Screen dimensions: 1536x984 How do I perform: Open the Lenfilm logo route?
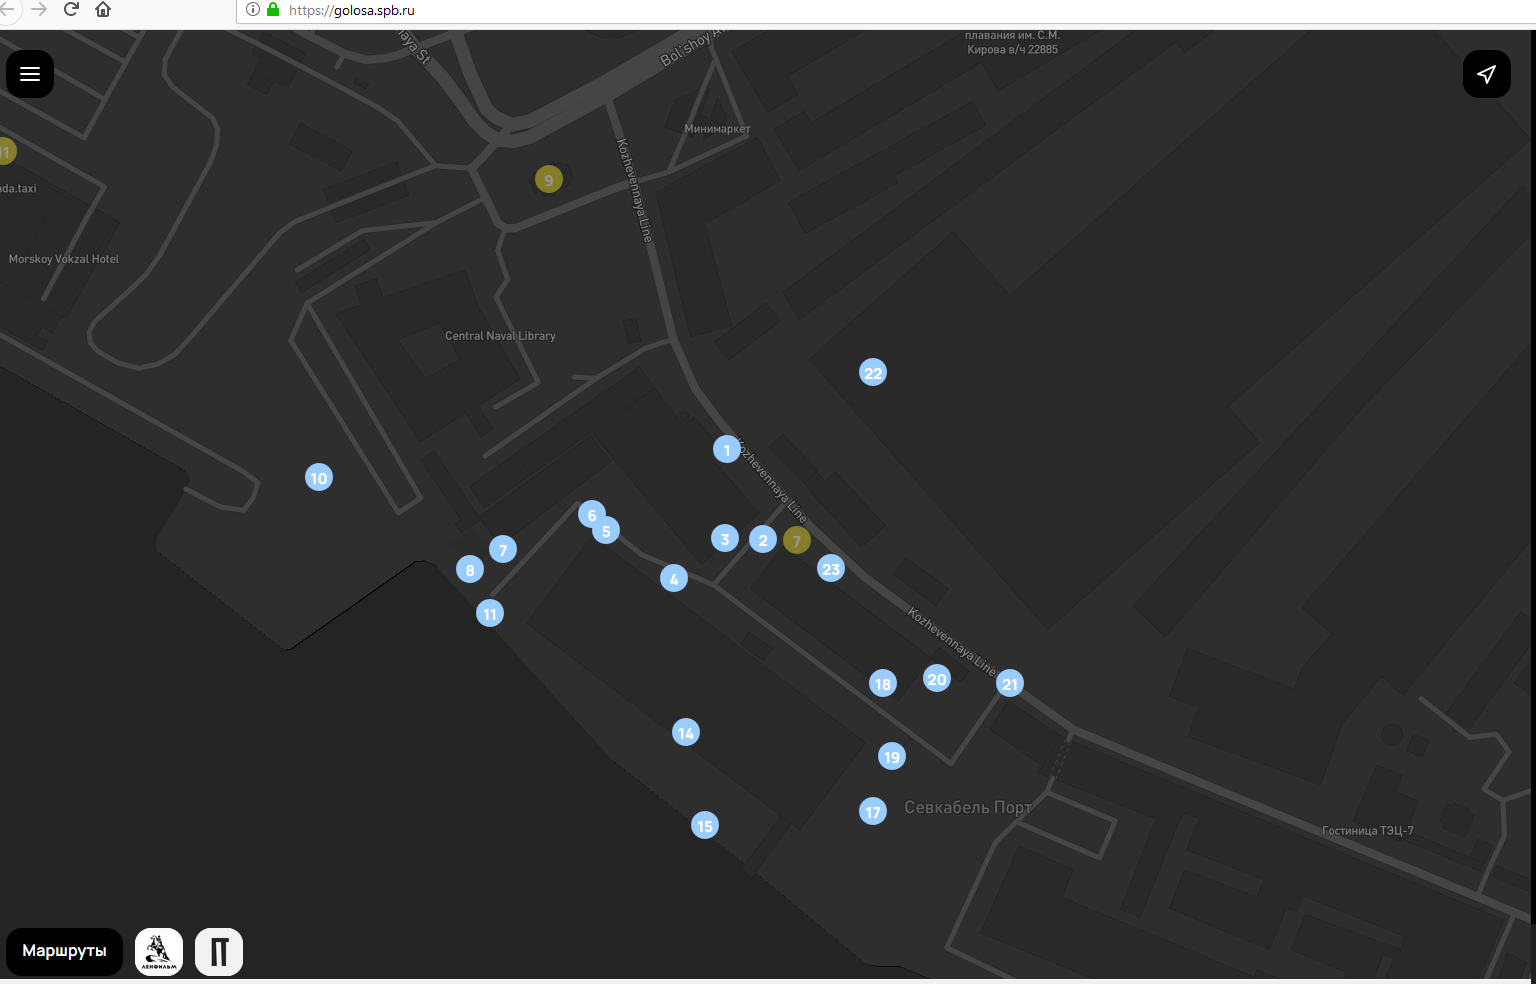pyautogui.click(x=159, y=951)
